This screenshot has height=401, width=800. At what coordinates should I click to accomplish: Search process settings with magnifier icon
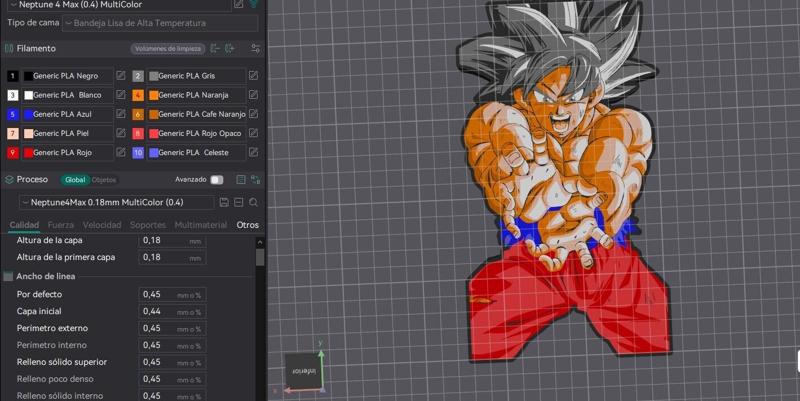tap(254, 202)
